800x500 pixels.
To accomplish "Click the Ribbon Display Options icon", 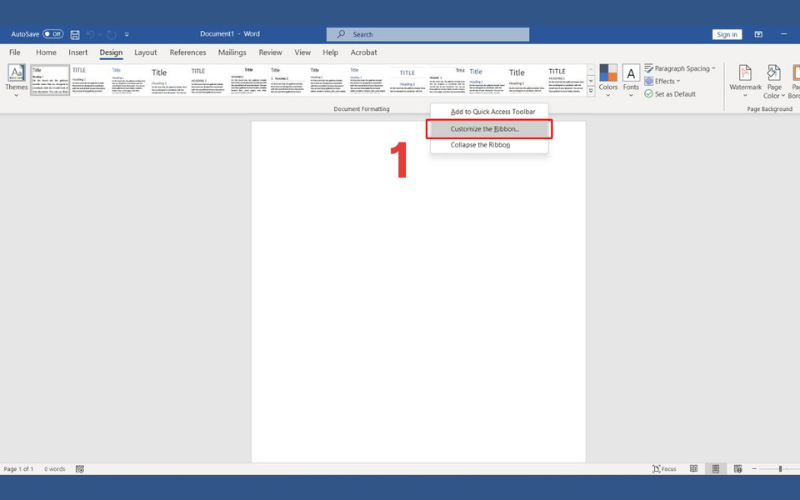I will (758, 34).
